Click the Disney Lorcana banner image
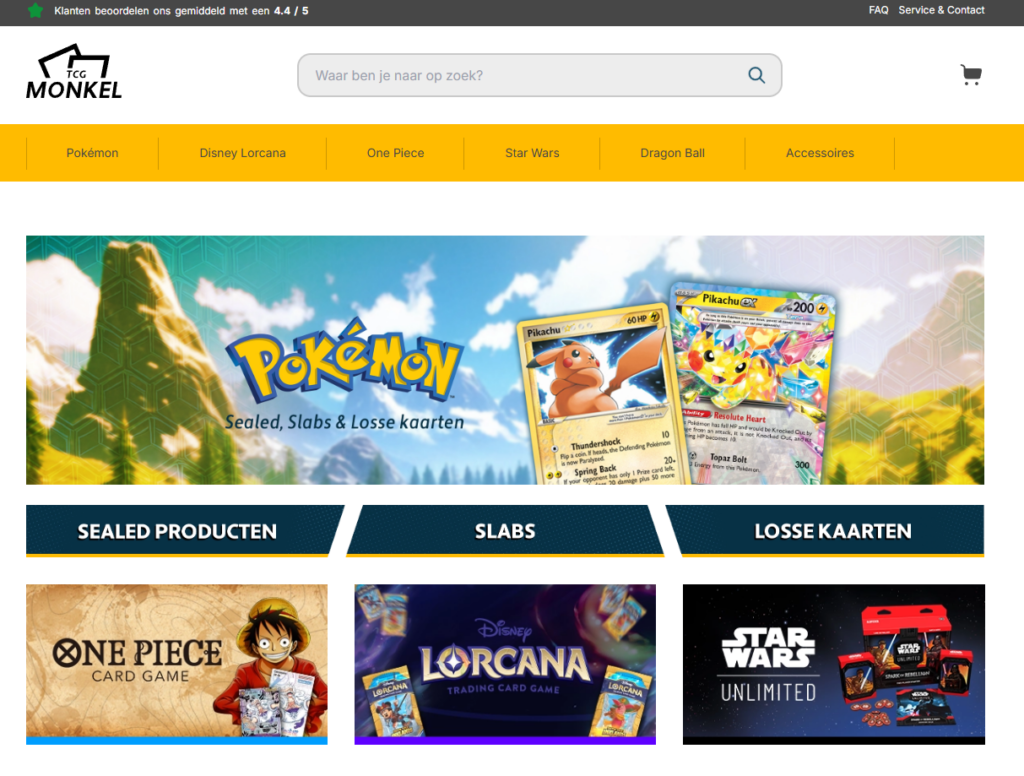Viewport: 1024px width, 776px height. 505,663
